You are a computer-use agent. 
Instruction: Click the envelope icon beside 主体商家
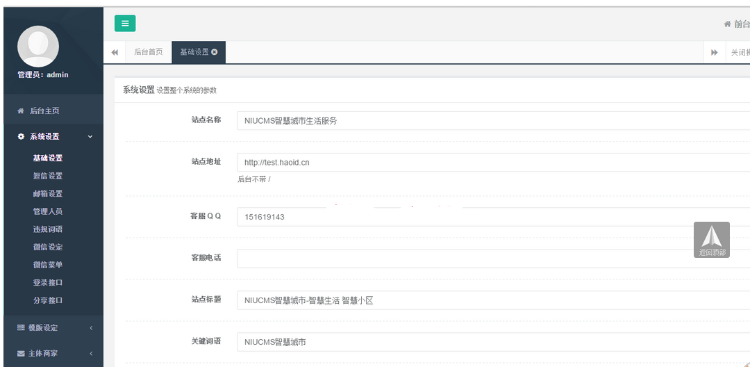click(21, 354)
